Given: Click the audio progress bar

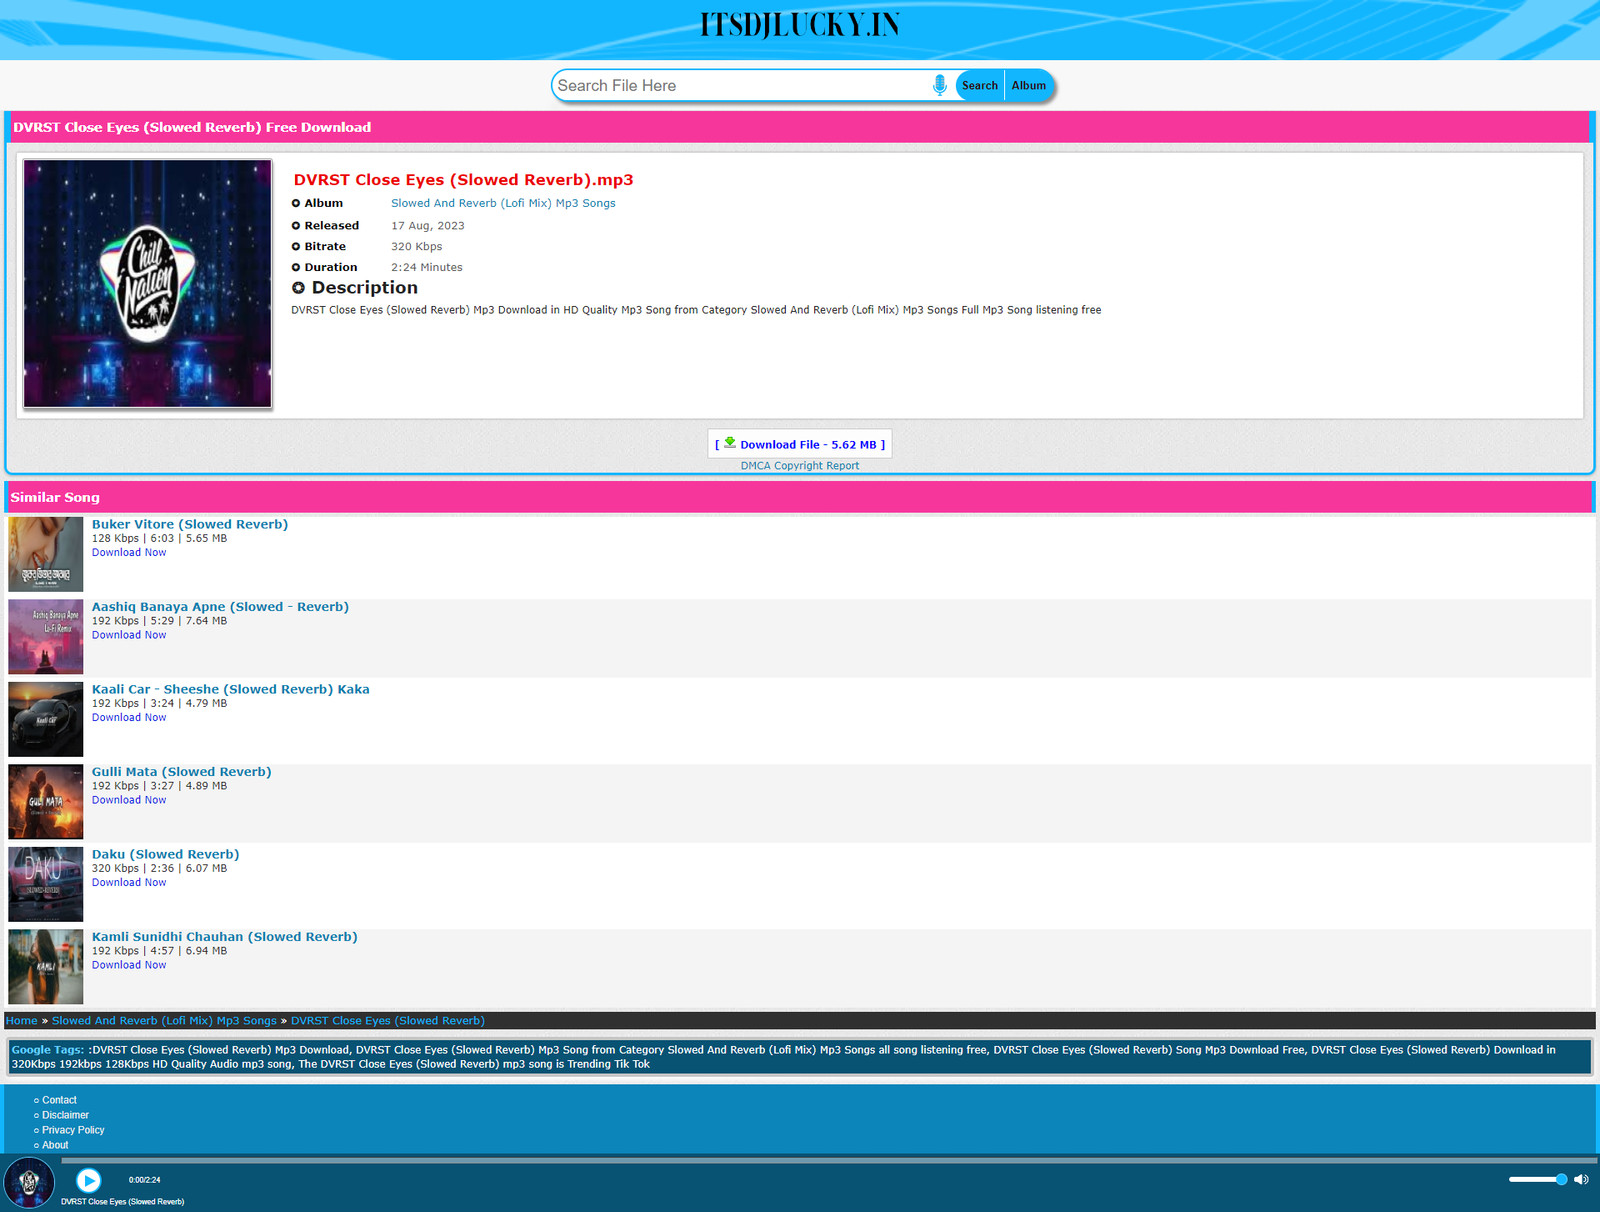Looking at the screenshot, I should click(x=800, y=1161).
